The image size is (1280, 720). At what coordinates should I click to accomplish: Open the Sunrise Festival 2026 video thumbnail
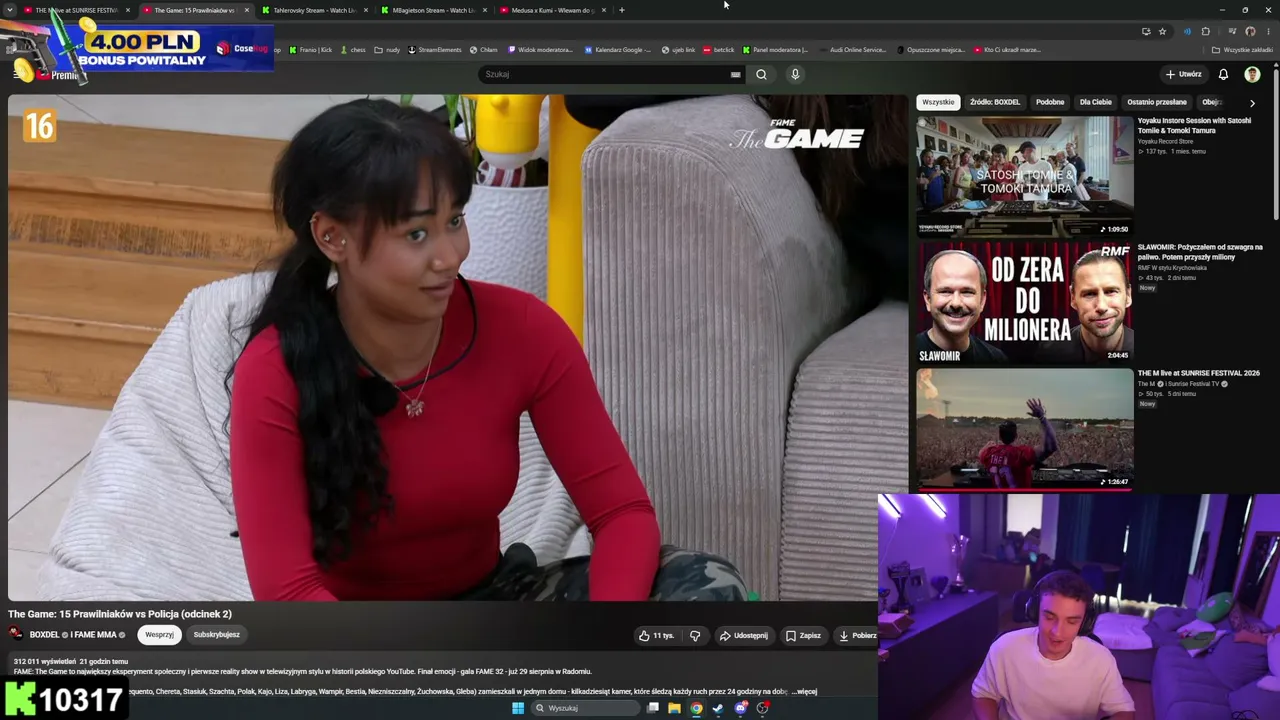[x=1025, y=428]
